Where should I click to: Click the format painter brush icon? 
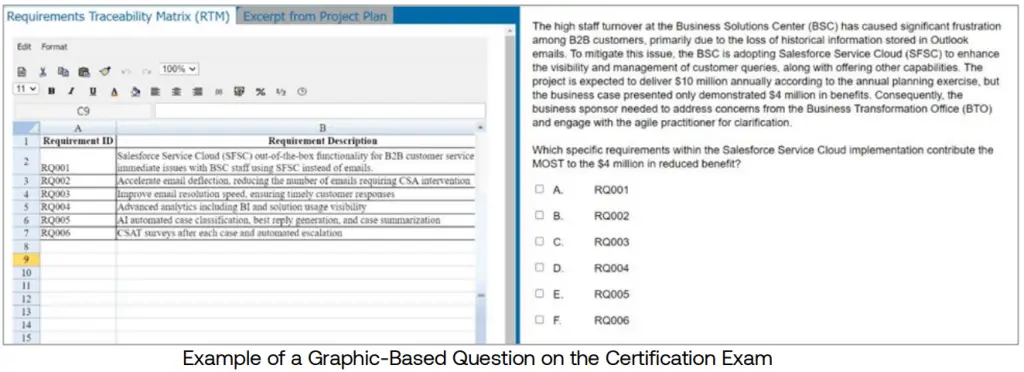tap(104, 70)
